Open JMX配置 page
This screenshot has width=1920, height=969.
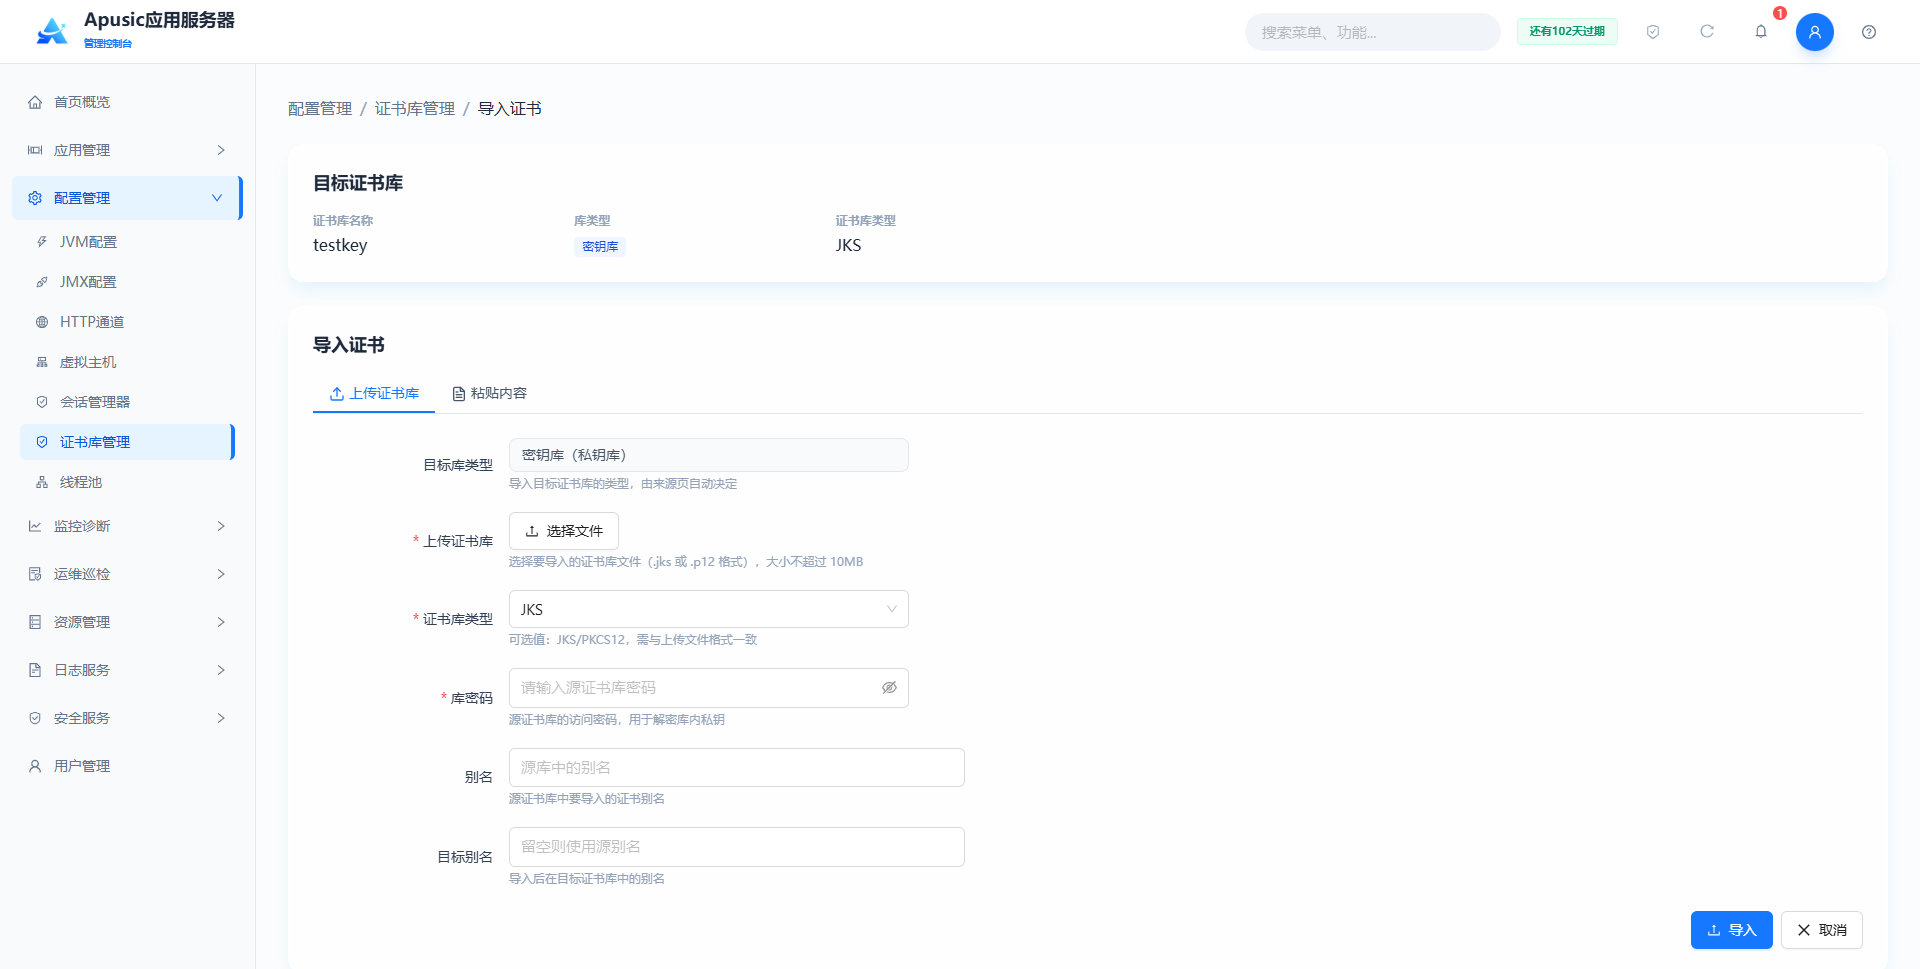coord(127,282)
